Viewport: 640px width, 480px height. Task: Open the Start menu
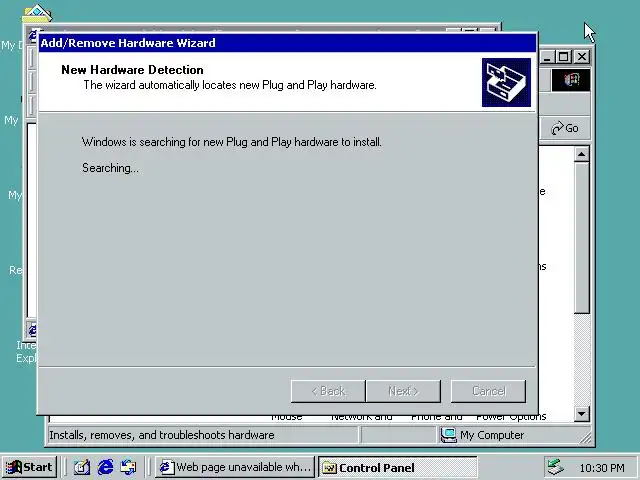pyautogui.click(x=29, y=467)
